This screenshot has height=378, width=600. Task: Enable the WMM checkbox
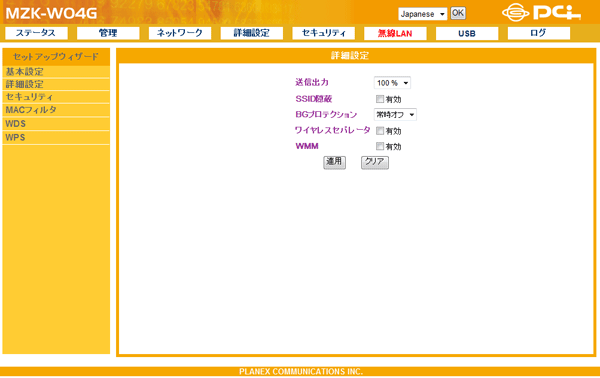(380, 146)
